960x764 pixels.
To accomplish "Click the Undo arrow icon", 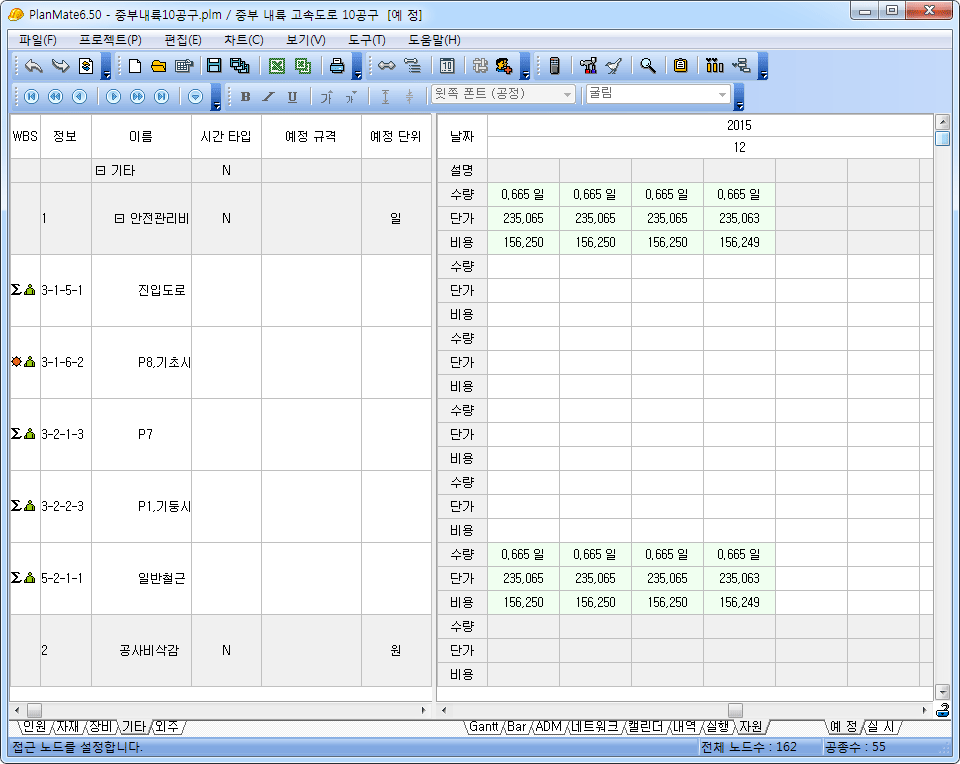I will pos(34,66).
